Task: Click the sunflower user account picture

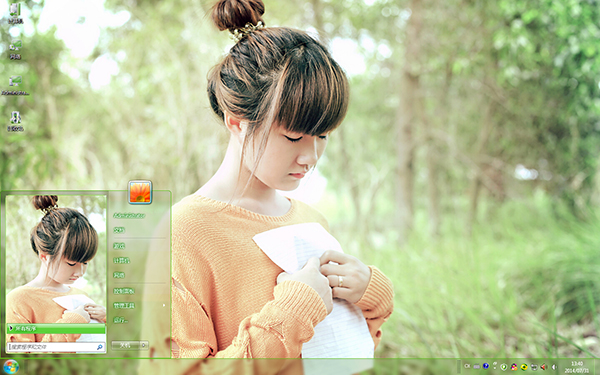Action: tap(140, 192)
